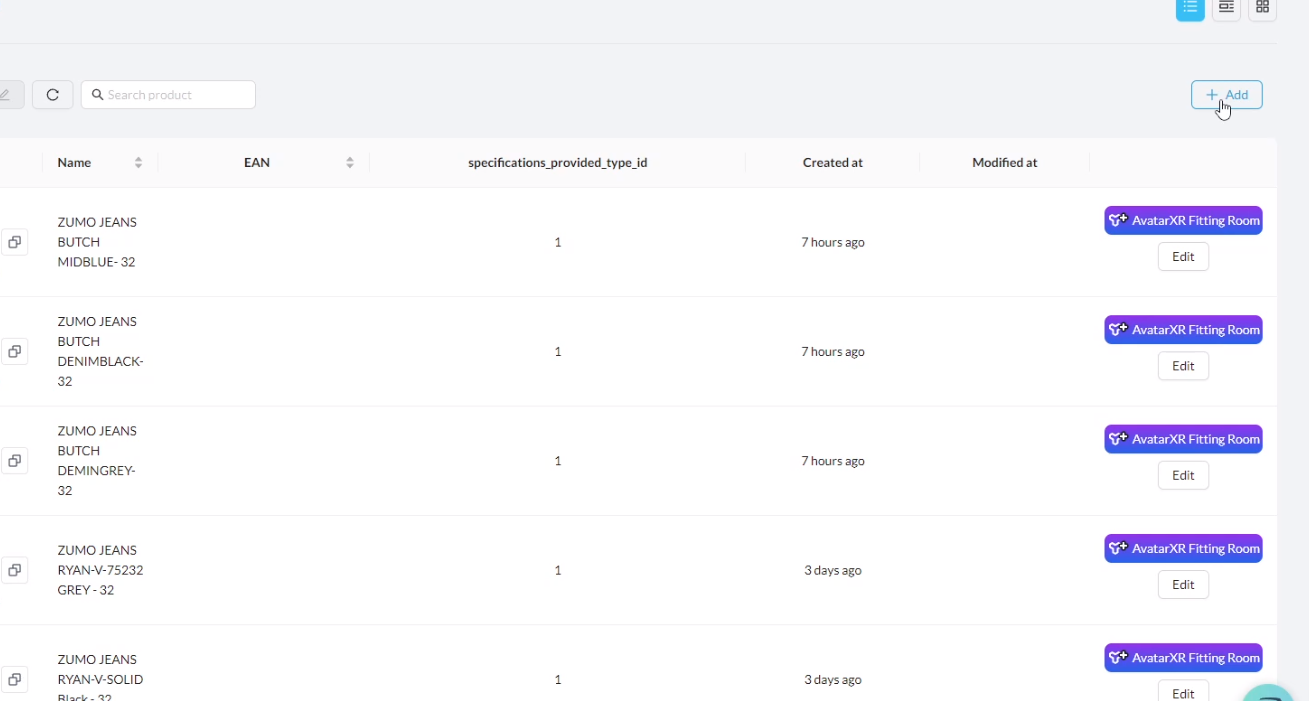
Task: Open AvatarXR Fitting Room for BUTCH DEMINGREY
Action: click(1184, 439)
